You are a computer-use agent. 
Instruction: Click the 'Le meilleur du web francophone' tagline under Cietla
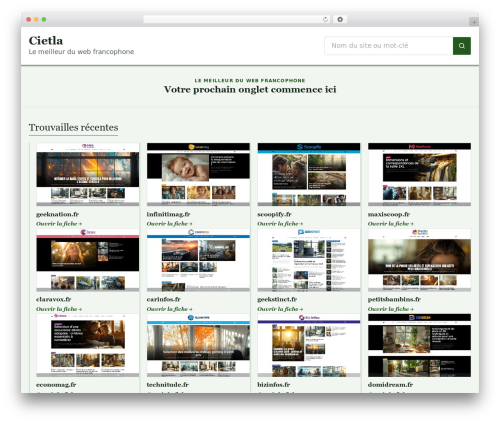(81, 52)
